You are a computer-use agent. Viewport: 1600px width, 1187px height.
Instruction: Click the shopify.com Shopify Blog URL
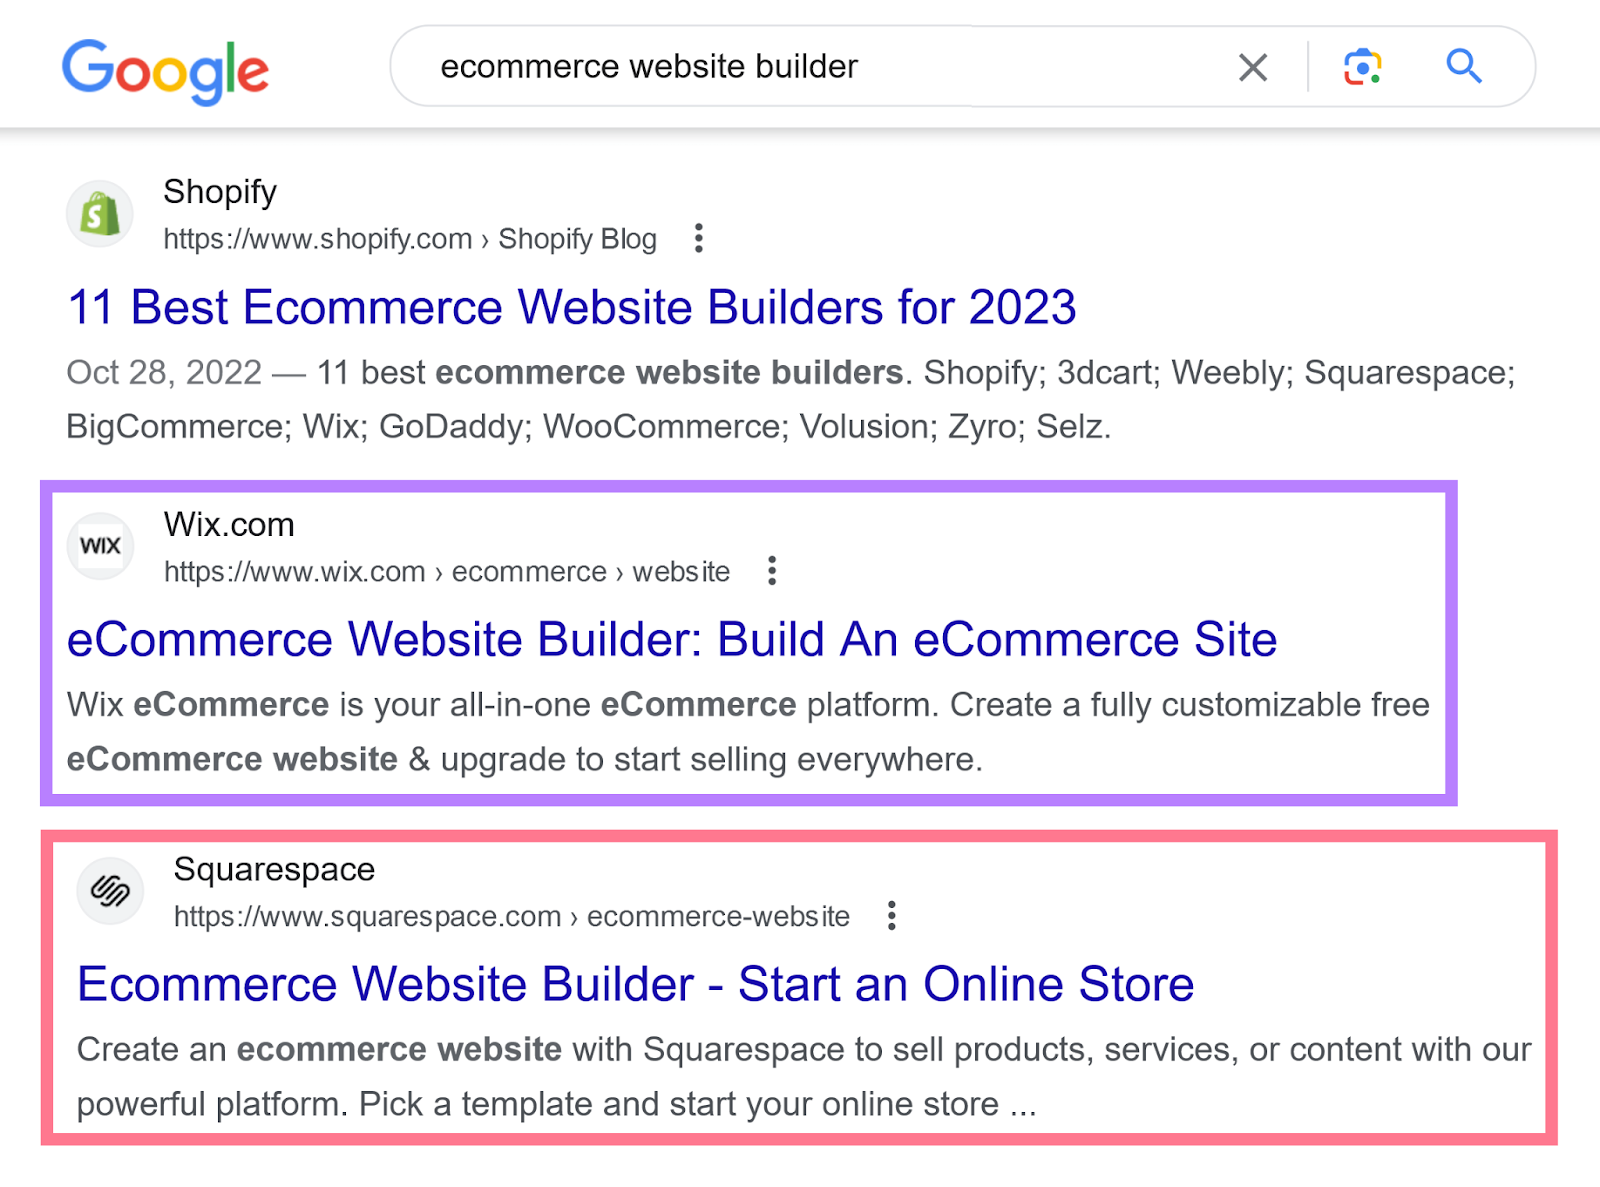click(x=410, y=239)
